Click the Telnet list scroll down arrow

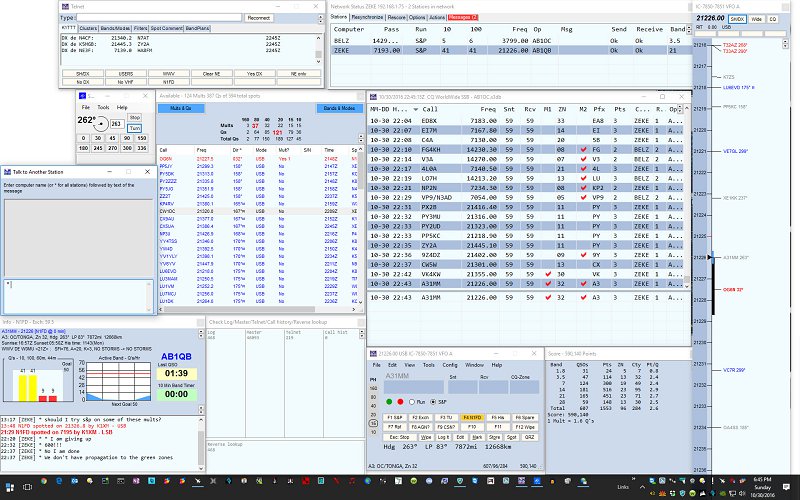(318, 61)
